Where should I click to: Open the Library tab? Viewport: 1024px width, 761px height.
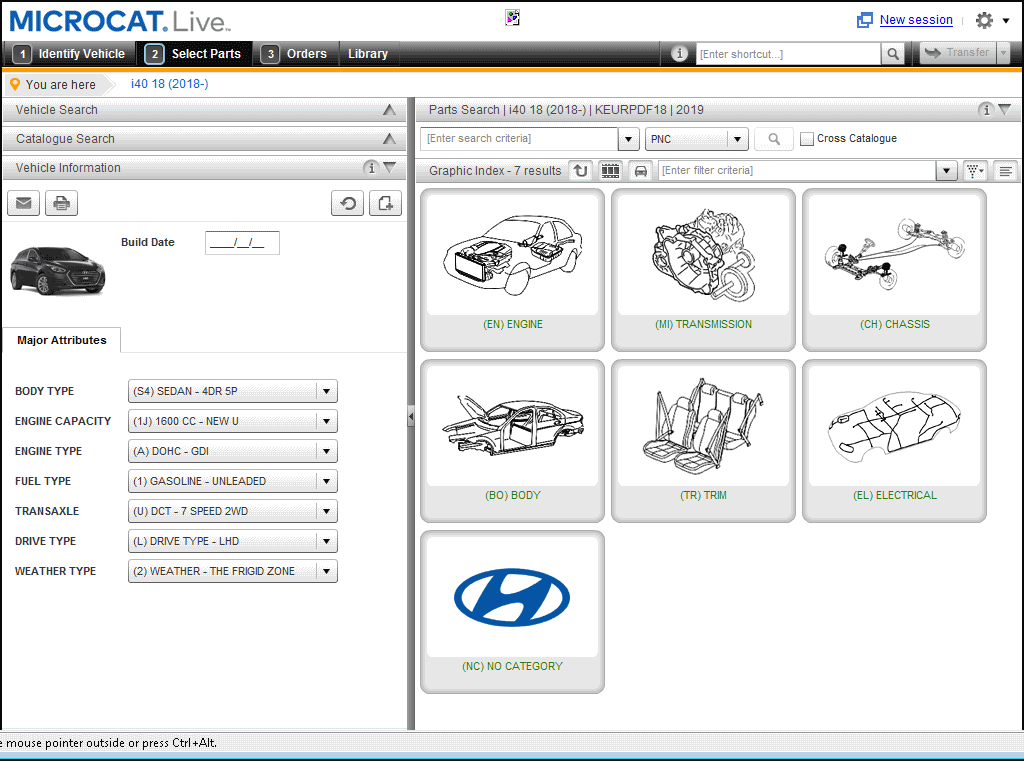(x=368, y=54)
